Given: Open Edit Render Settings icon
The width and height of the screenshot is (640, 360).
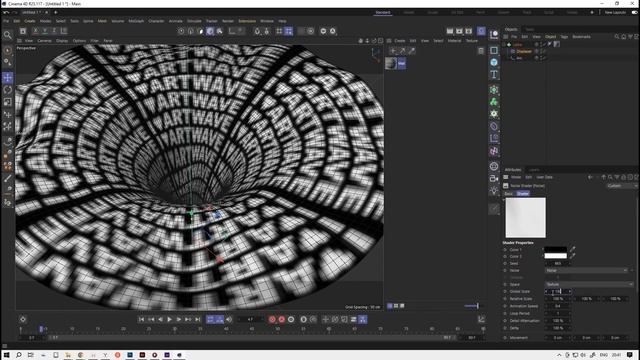Looking at the screenshot, I should point(469,31).
